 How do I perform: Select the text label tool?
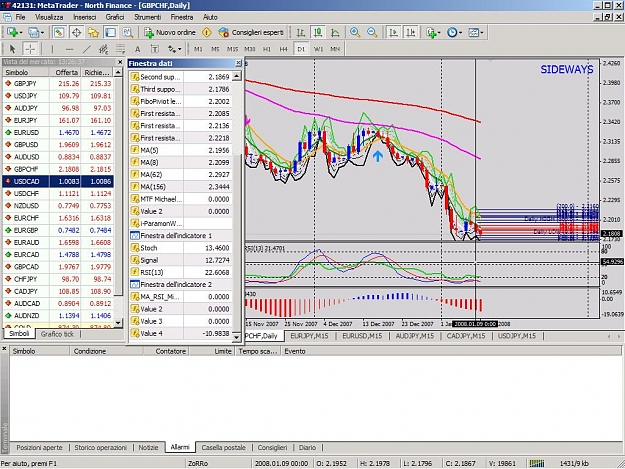click(x=154, y=49)
